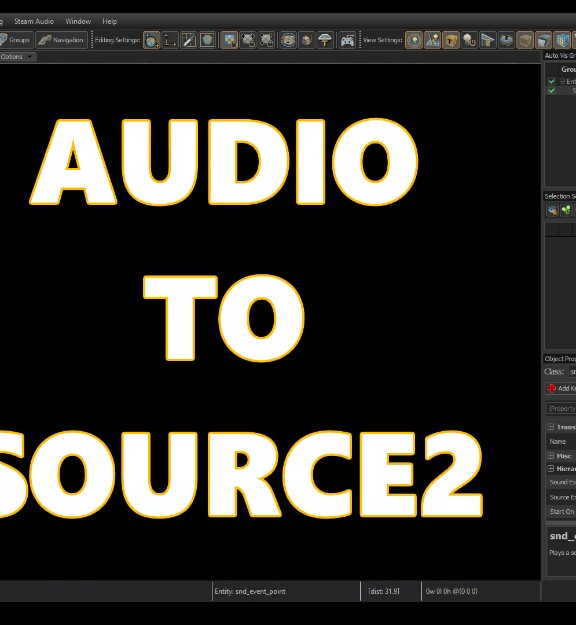Click the mushroom-shaped icon in Editing Settings
This screenshot has width=576, height=625.
click(325, 40)
